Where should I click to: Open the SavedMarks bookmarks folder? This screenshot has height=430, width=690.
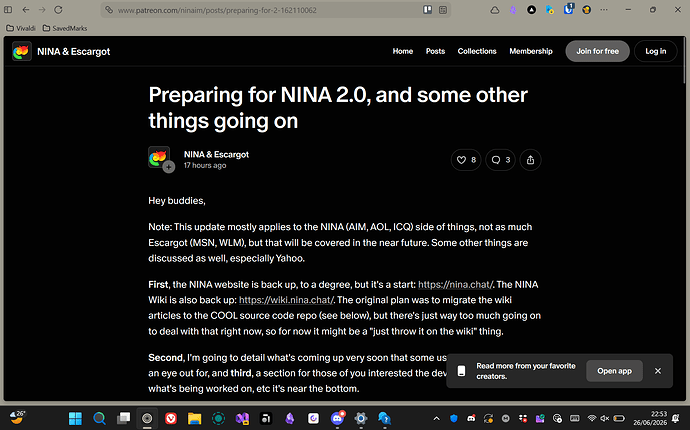tap(65, 28)
